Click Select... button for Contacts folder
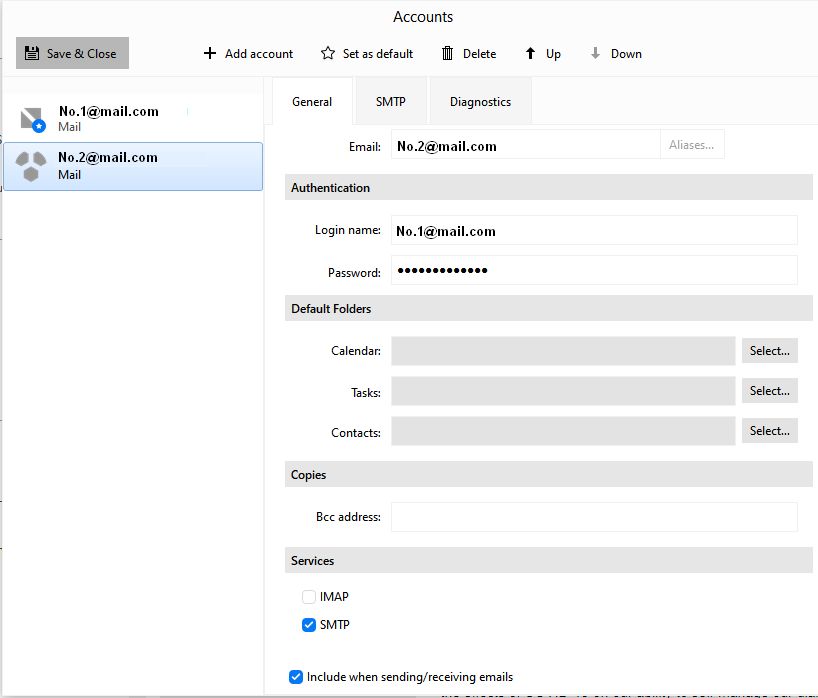The image size is (818, 698). [769, 431]
